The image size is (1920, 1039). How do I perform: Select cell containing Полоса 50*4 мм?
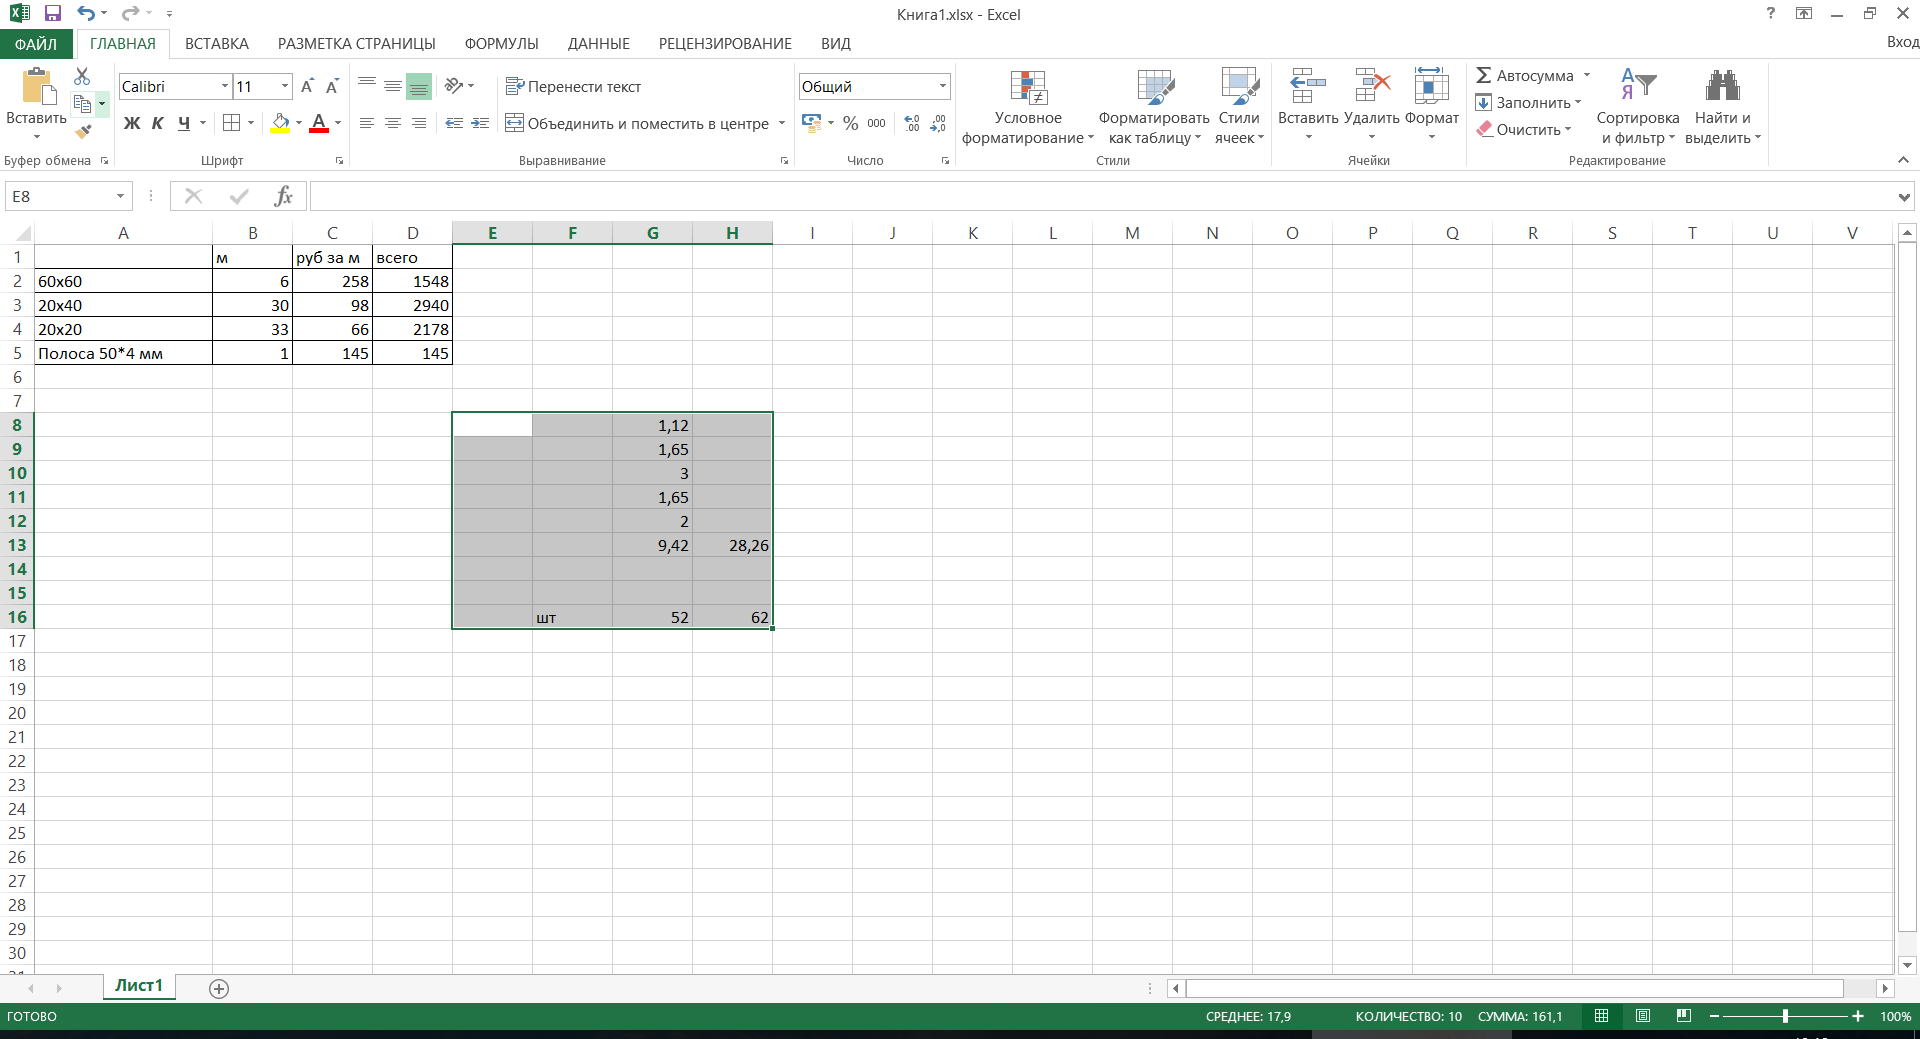click(x=123, y=353)
